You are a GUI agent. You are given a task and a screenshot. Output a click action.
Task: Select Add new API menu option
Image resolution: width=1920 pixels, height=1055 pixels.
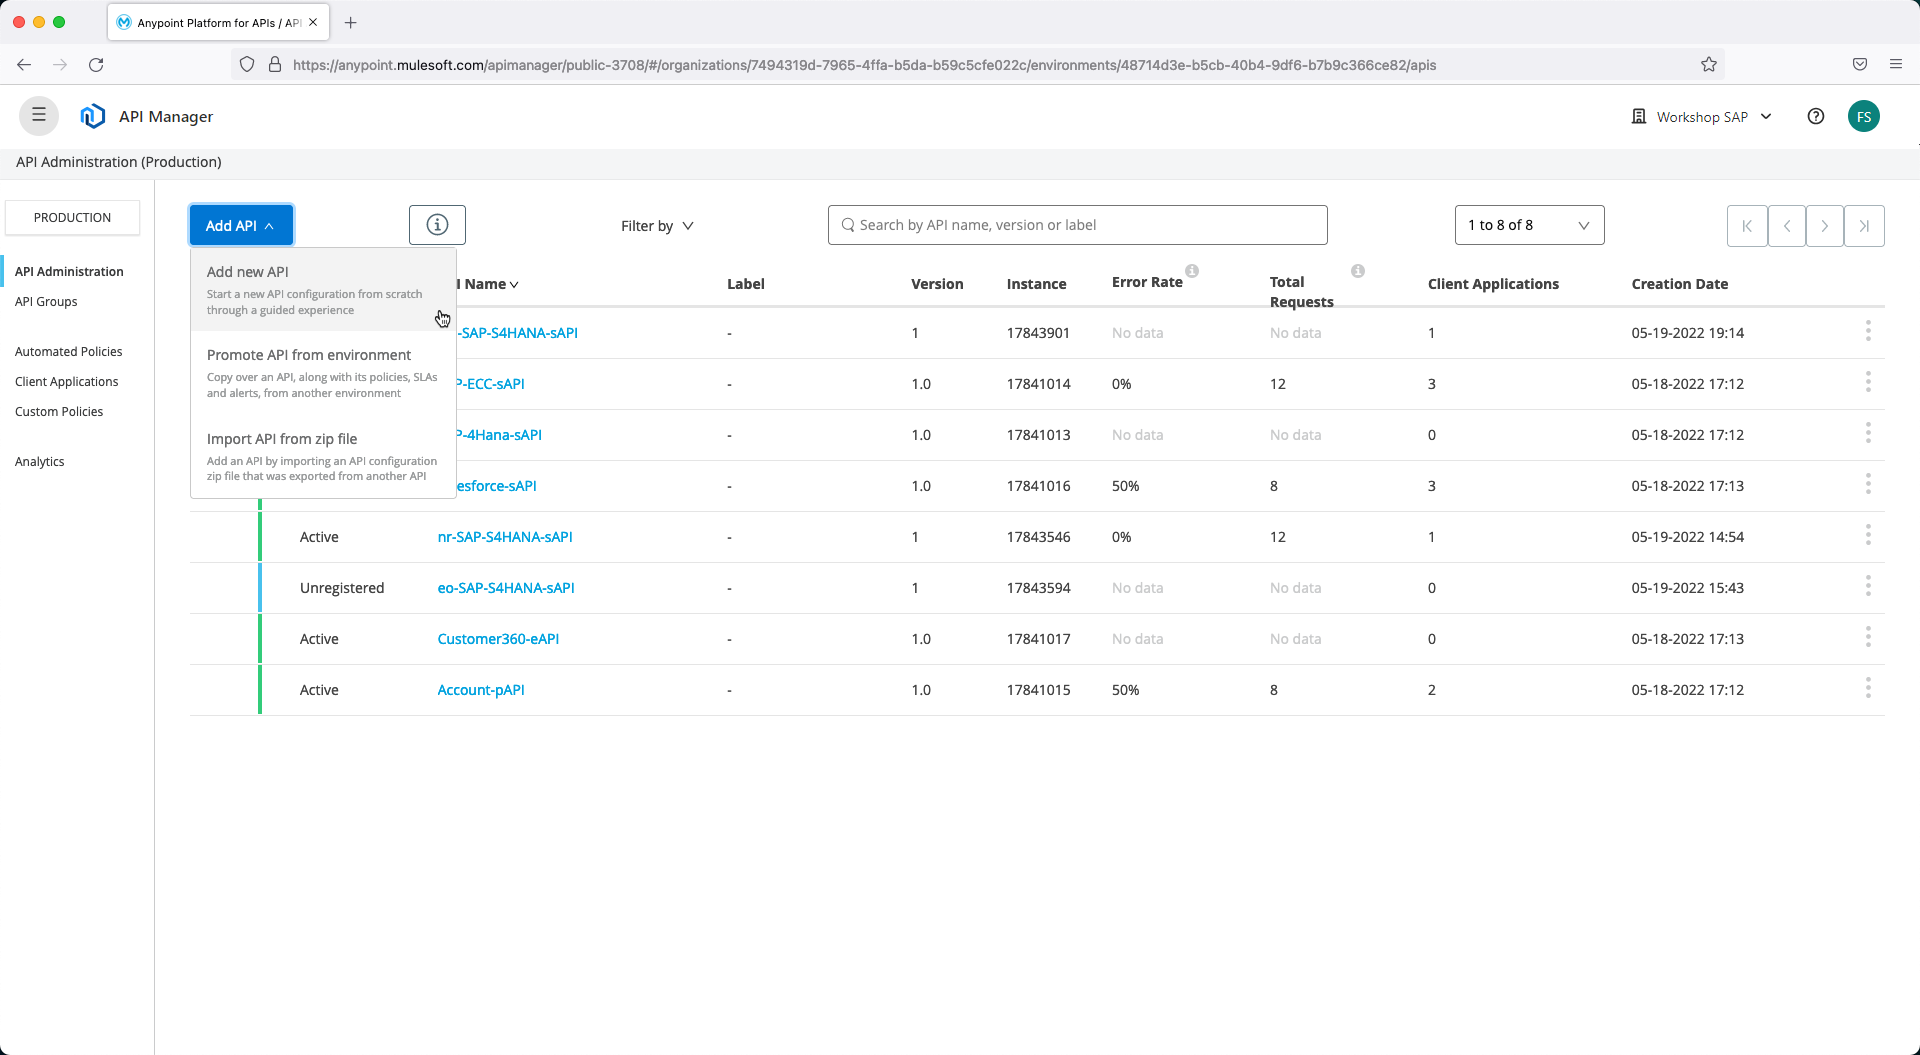click(x=323, y=290)
